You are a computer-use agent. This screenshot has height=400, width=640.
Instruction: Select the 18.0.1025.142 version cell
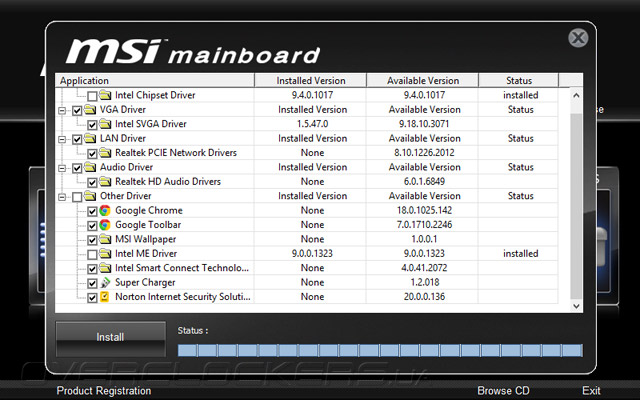pos(424,210)
